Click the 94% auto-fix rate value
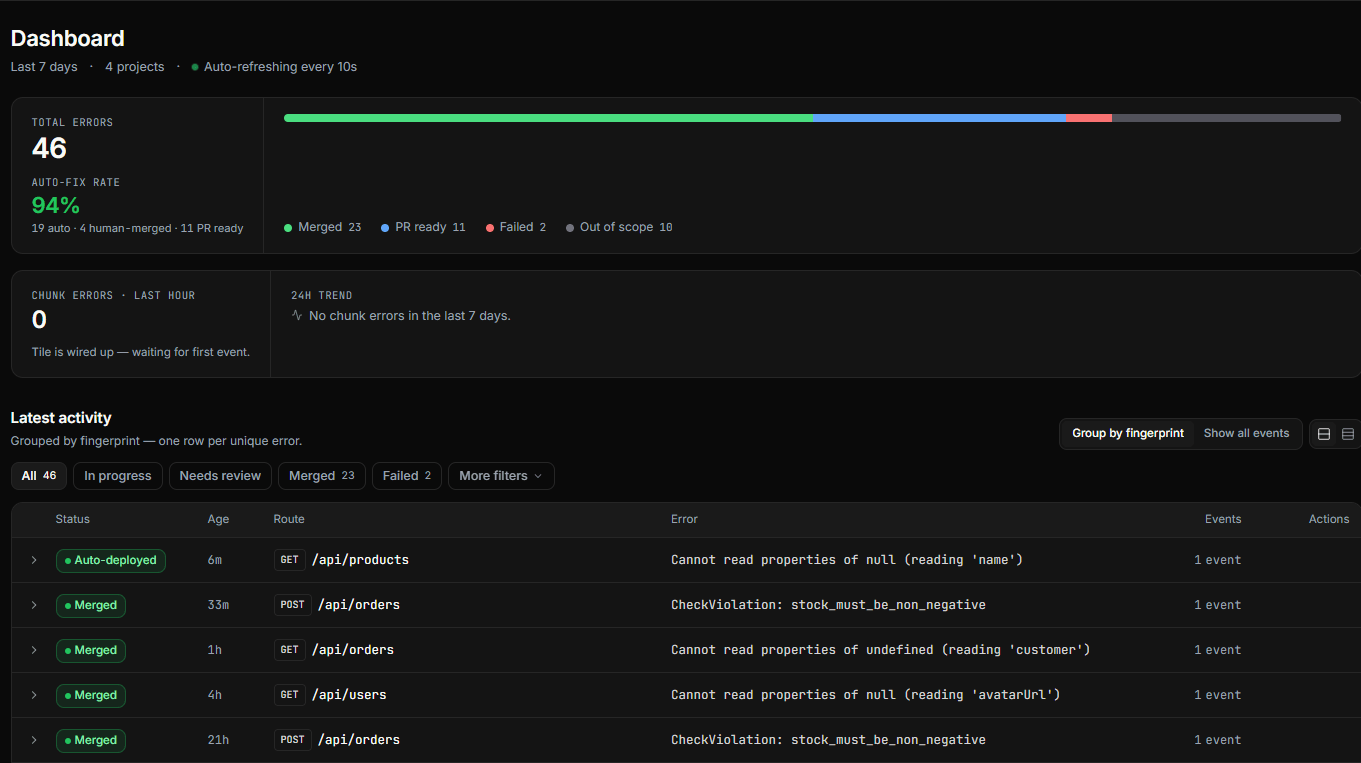1361x763 pixels. (x=56, y=205)
